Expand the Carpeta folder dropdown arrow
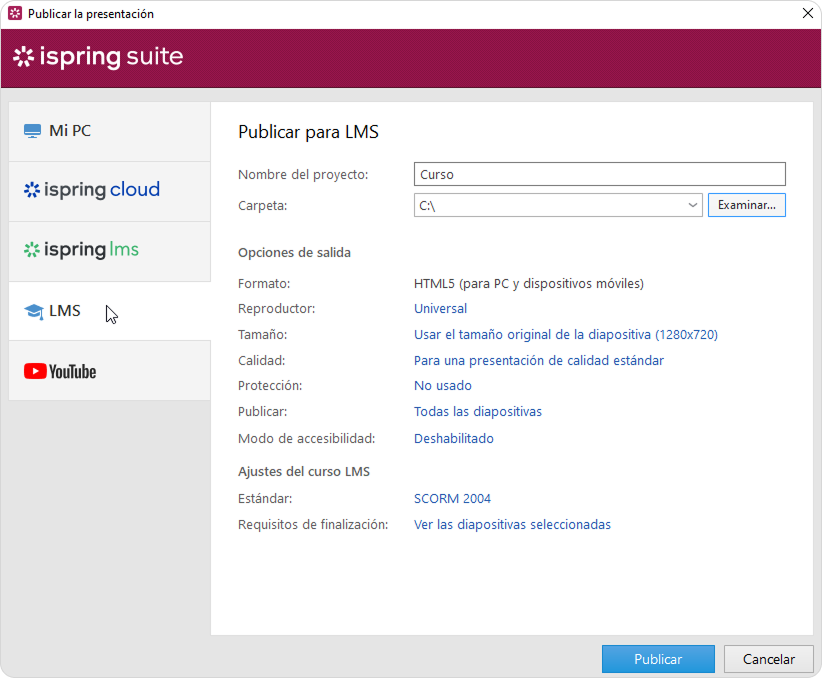The height and width of the screenshot is (678, 822). 693,205
